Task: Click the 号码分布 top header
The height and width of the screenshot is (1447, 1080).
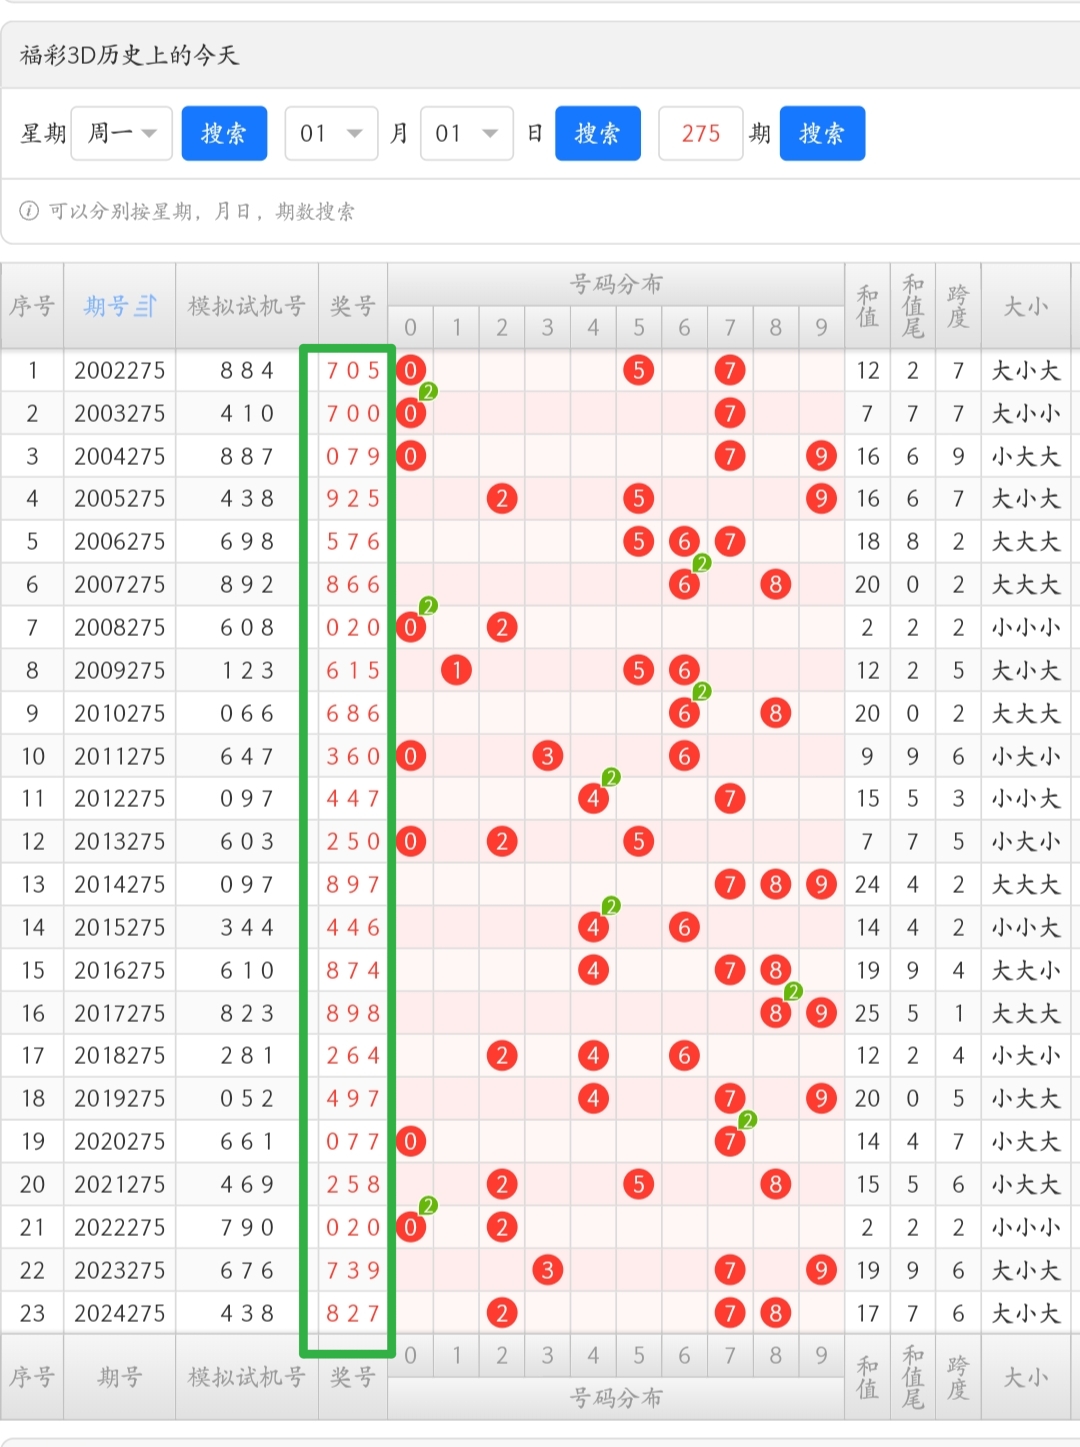Action: tap(616, 284)
